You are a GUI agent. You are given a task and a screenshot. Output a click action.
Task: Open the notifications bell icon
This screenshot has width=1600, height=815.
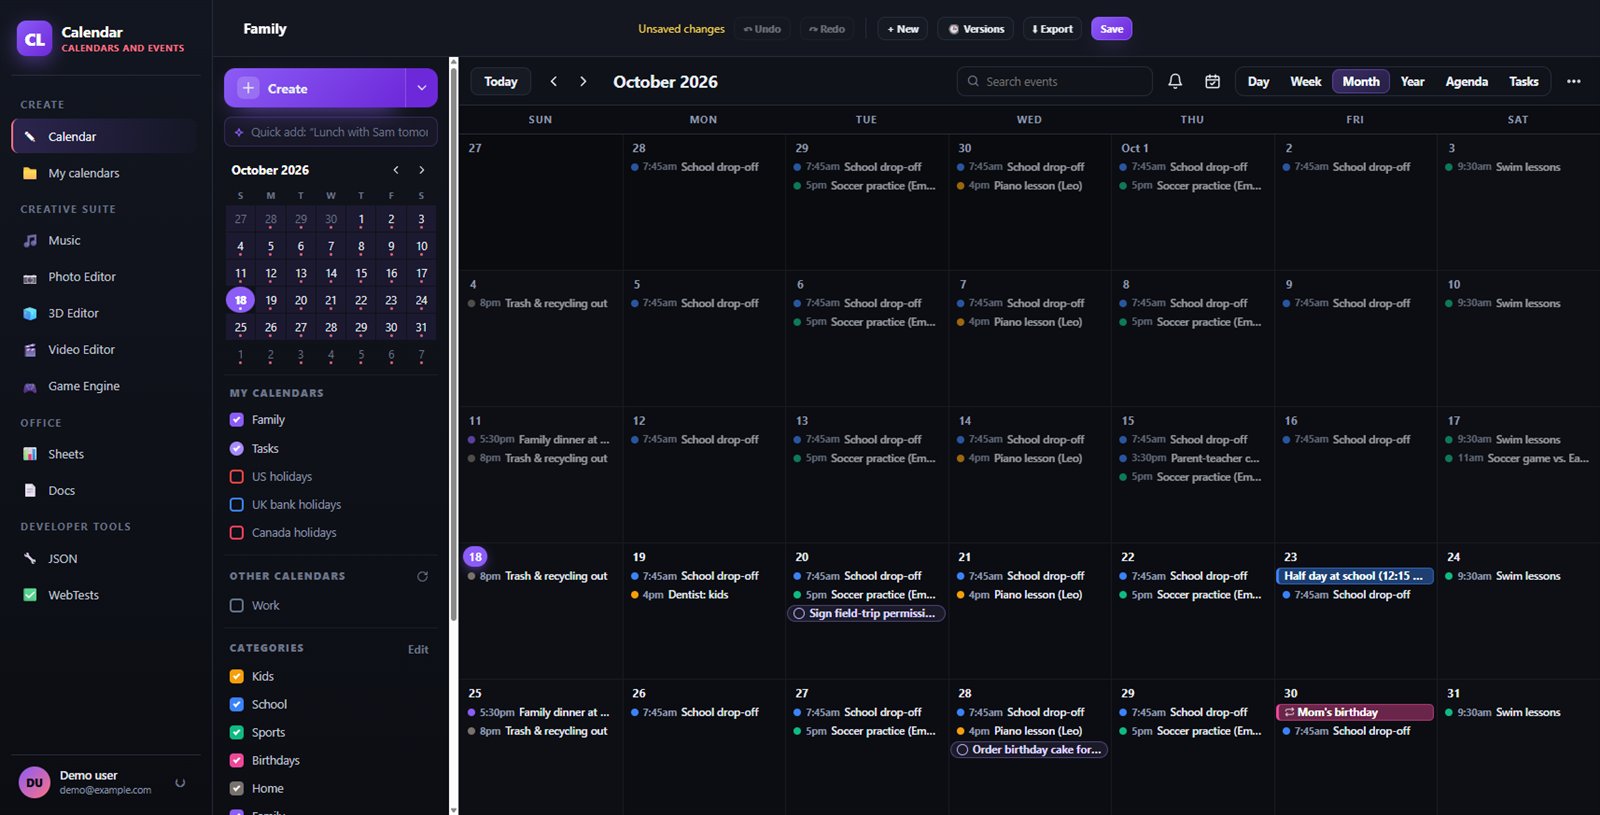tap(1175, 81)
